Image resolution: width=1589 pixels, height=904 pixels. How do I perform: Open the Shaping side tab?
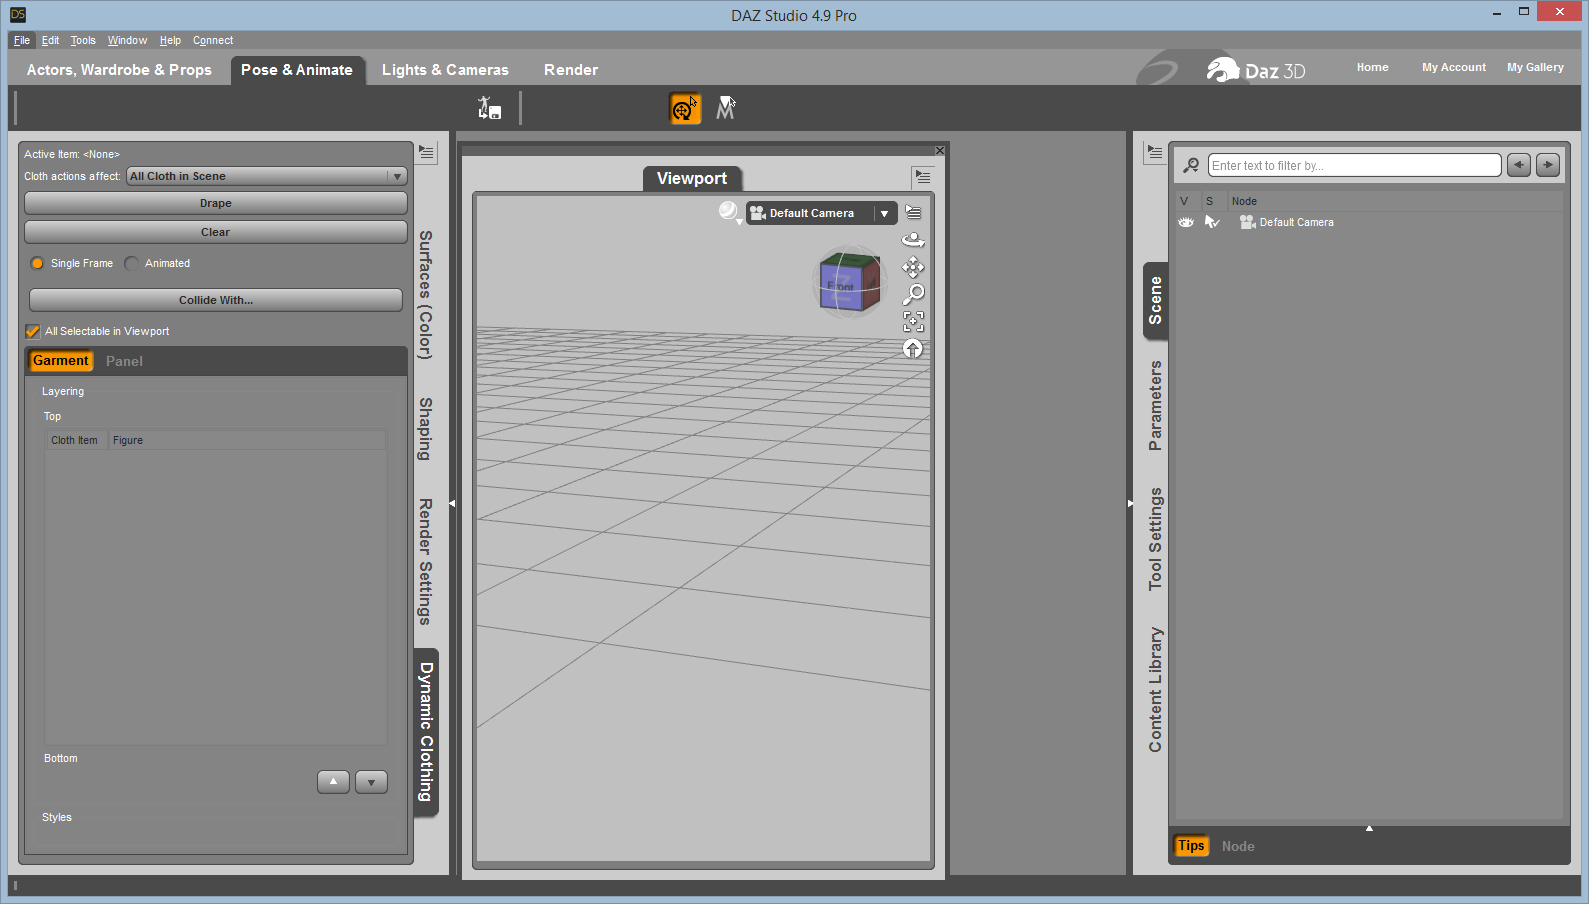(x=426, y=429)
